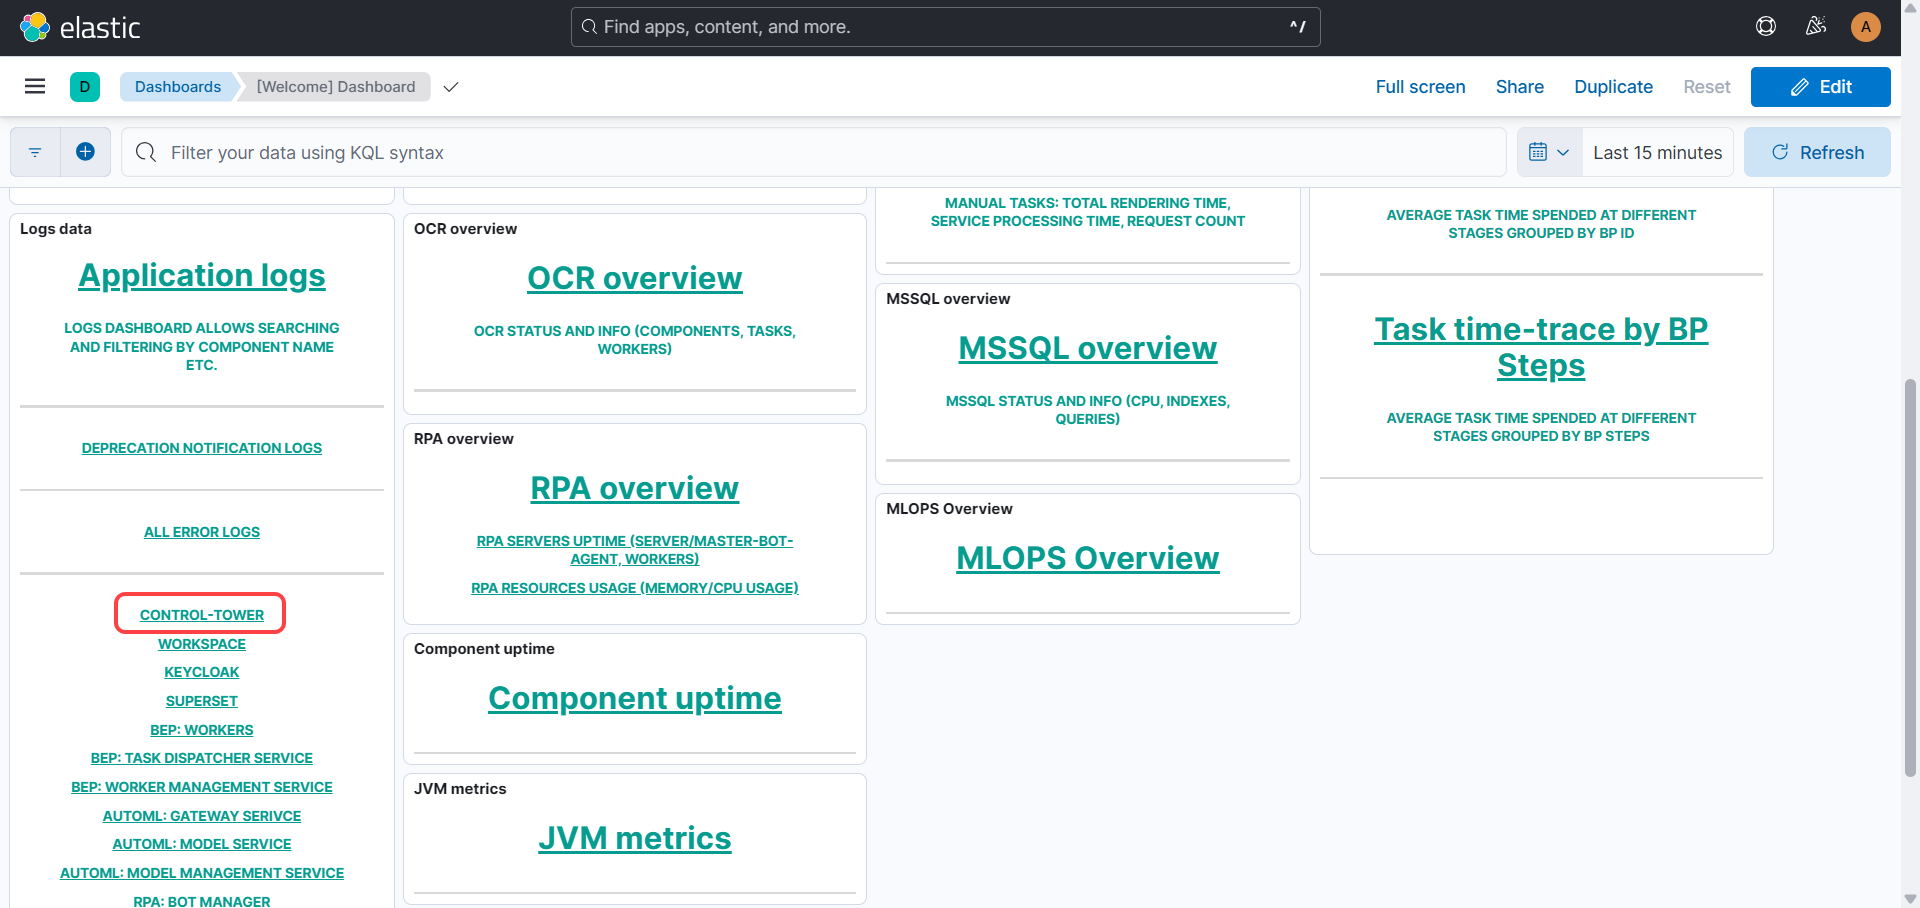Open AutoML: Gateway Service link
The width and height of the screenshot is (1920, 908).
tap(202, 816)
